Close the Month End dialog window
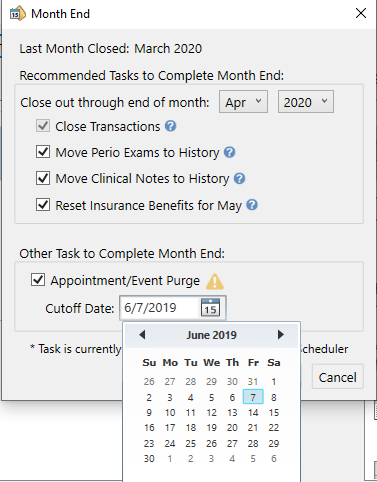 tap(361, 14)
